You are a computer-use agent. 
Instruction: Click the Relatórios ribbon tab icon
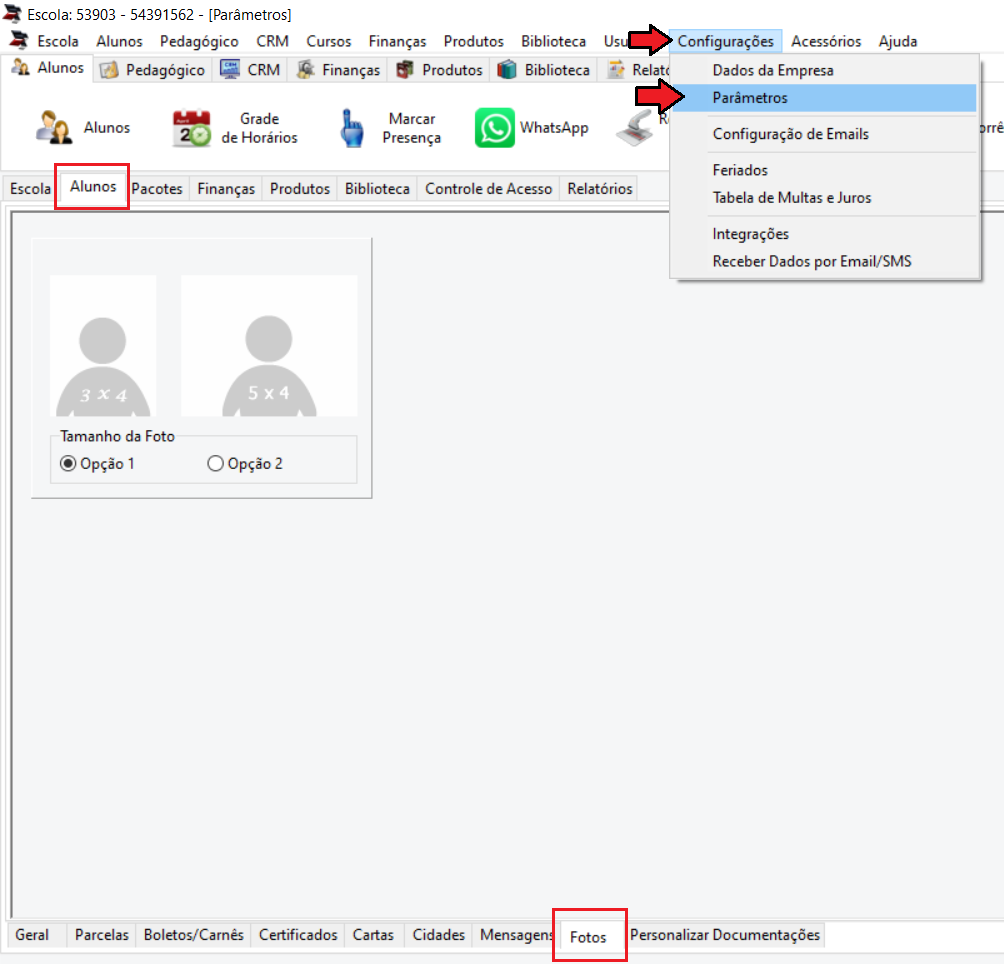616,69
